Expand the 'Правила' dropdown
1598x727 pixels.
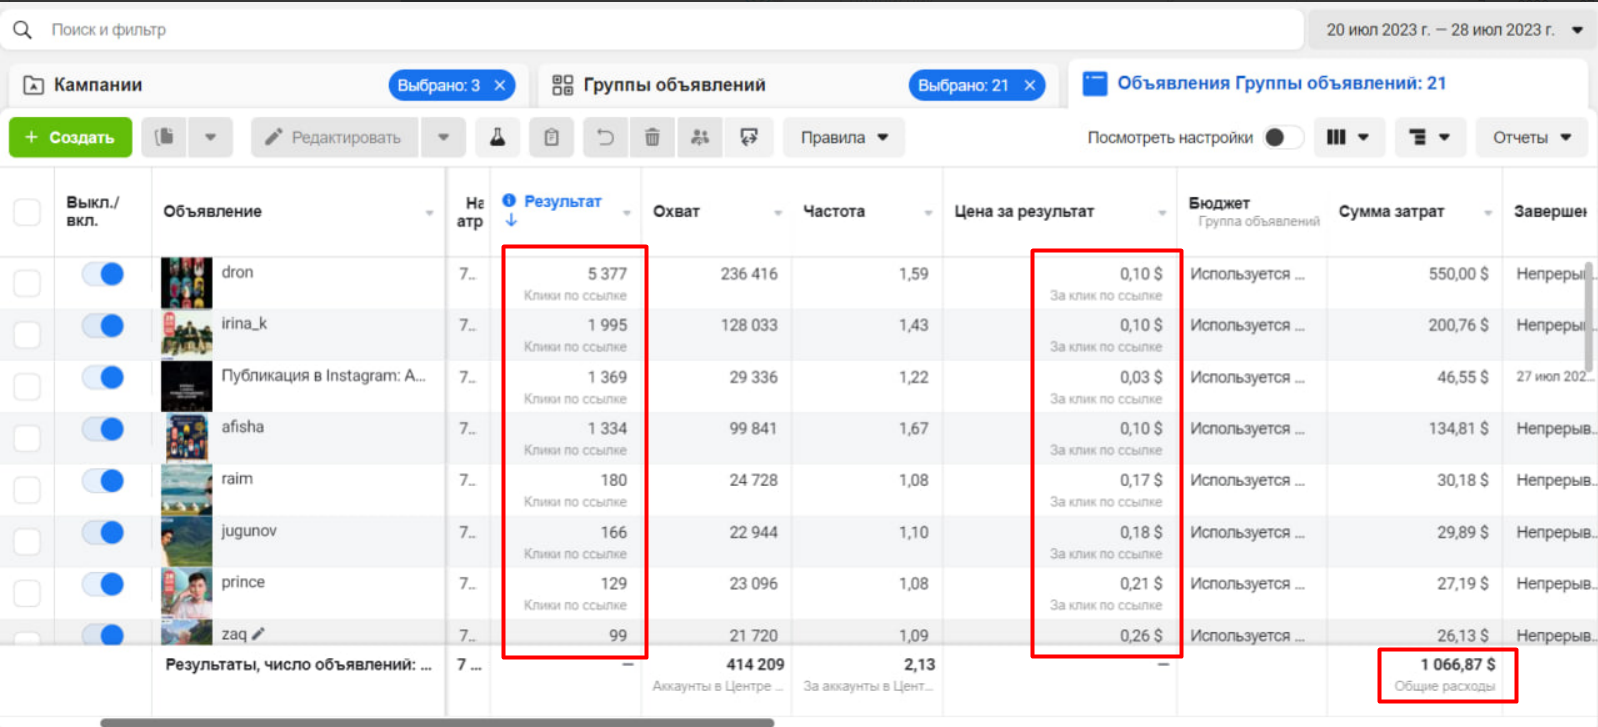tap(844, 137)
